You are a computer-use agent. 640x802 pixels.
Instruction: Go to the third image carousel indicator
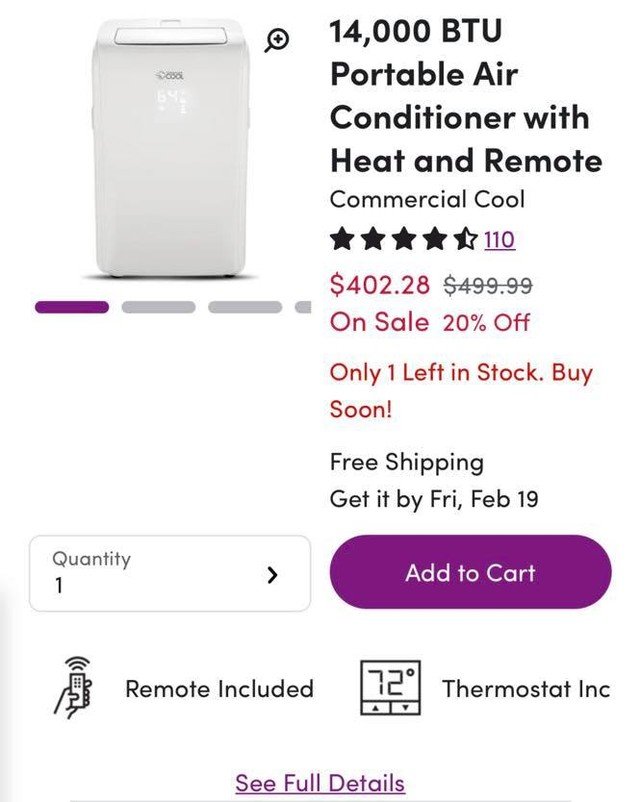tap(245, 307)
